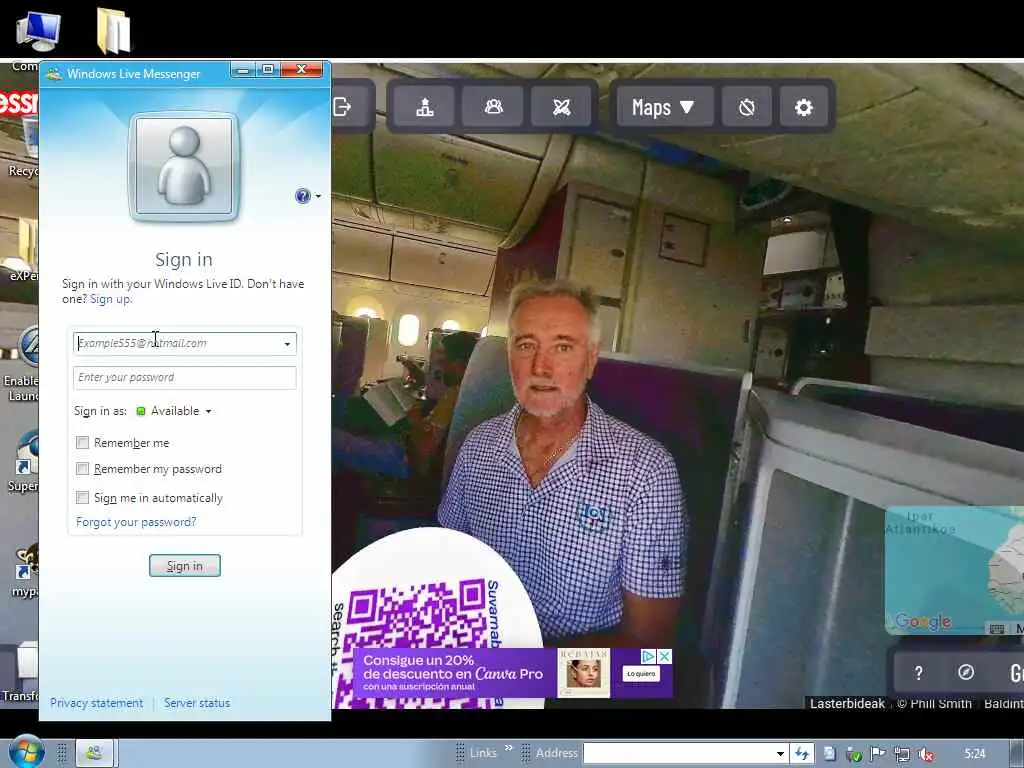Open the leaderboard podium icon
Viewport: 1024px width, 768px height.
tap(425, 106)
